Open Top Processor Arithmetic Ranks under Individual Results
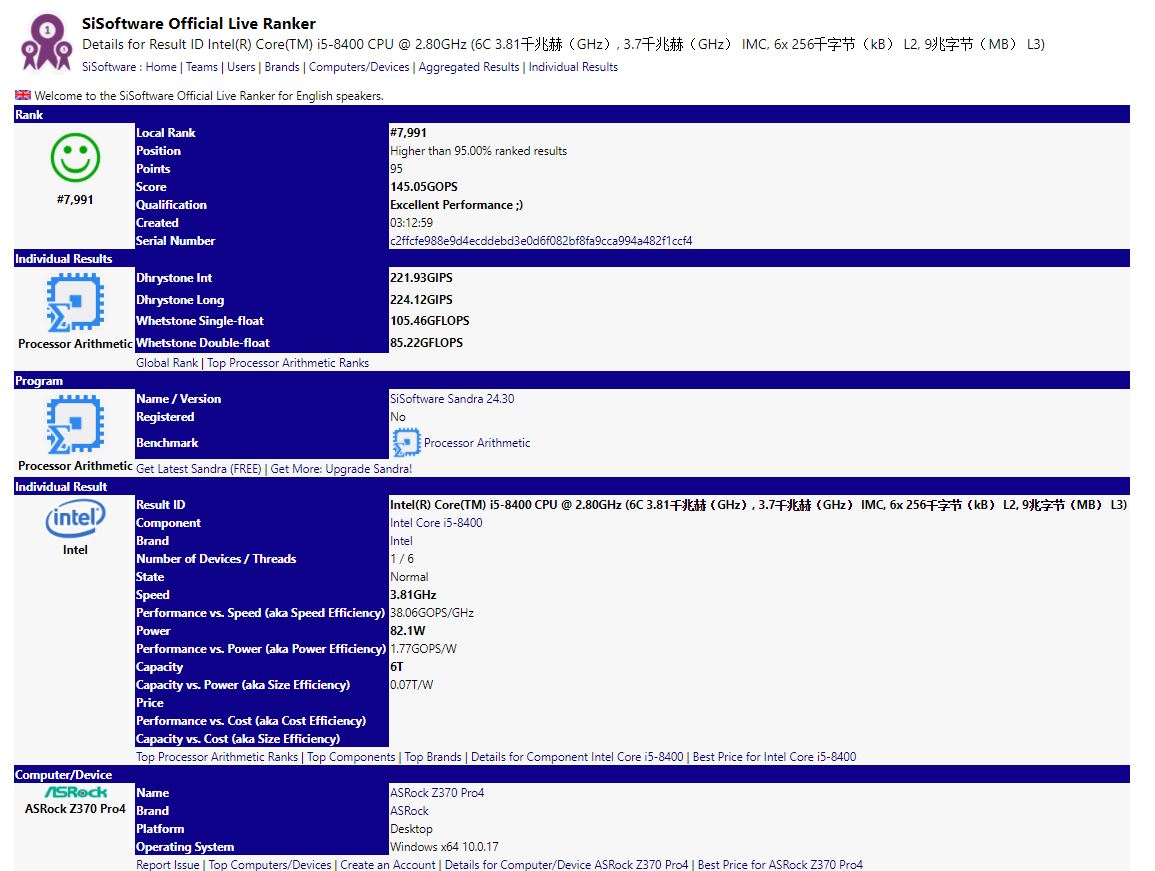Viewport: 1155px width, 871px height. tap(288, 363)
